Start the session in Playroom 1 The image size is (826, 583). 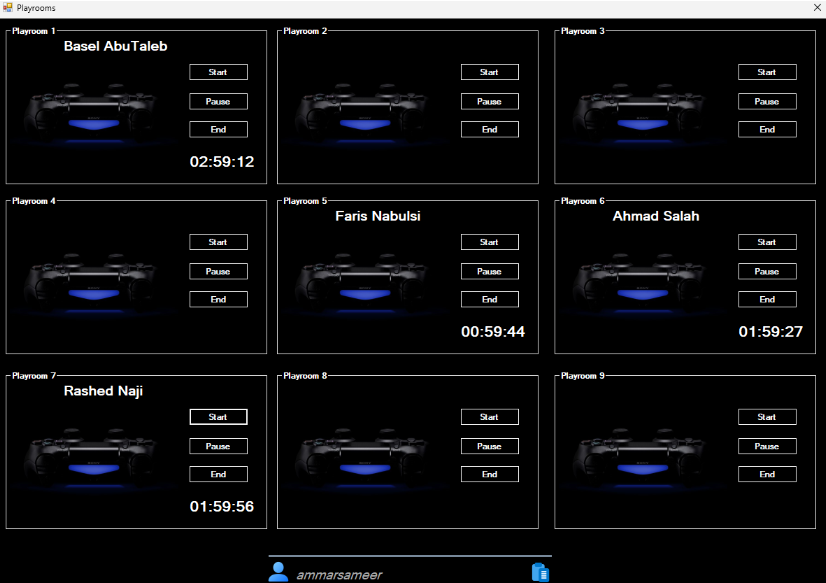click(x=218, y=72)
